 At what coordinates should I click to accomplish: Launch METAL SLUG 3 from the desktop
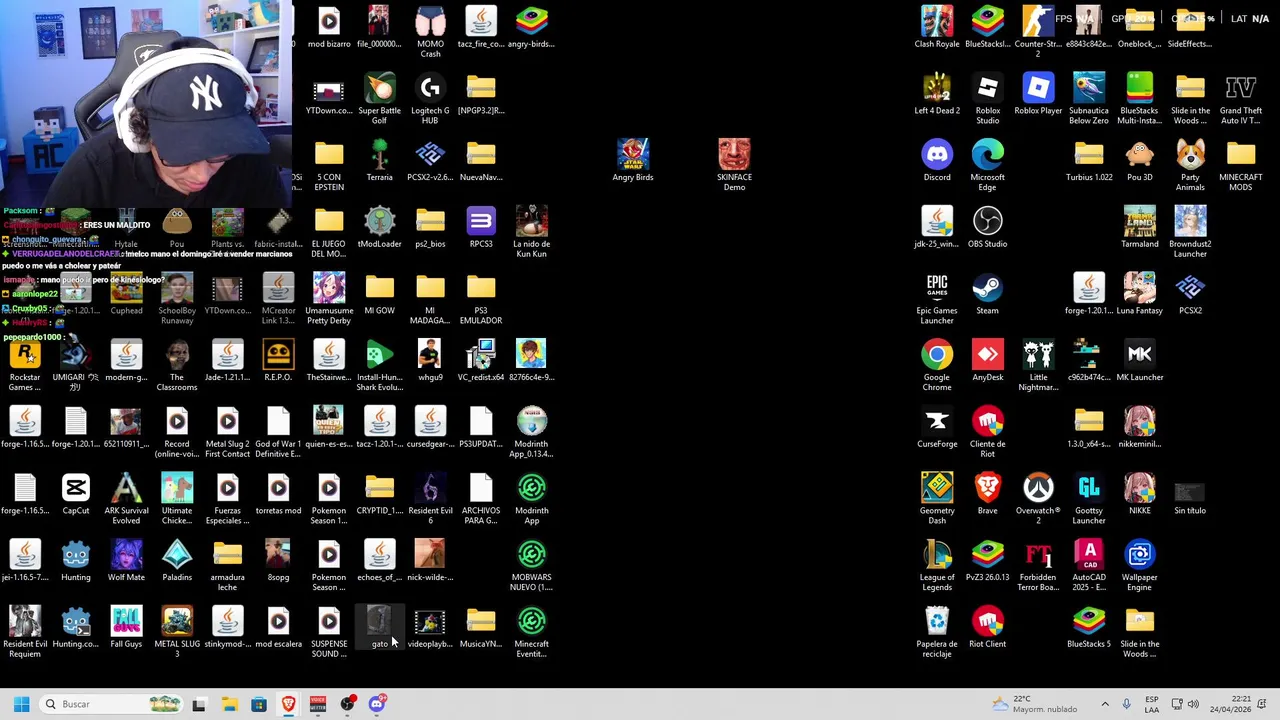coord(177,632)
